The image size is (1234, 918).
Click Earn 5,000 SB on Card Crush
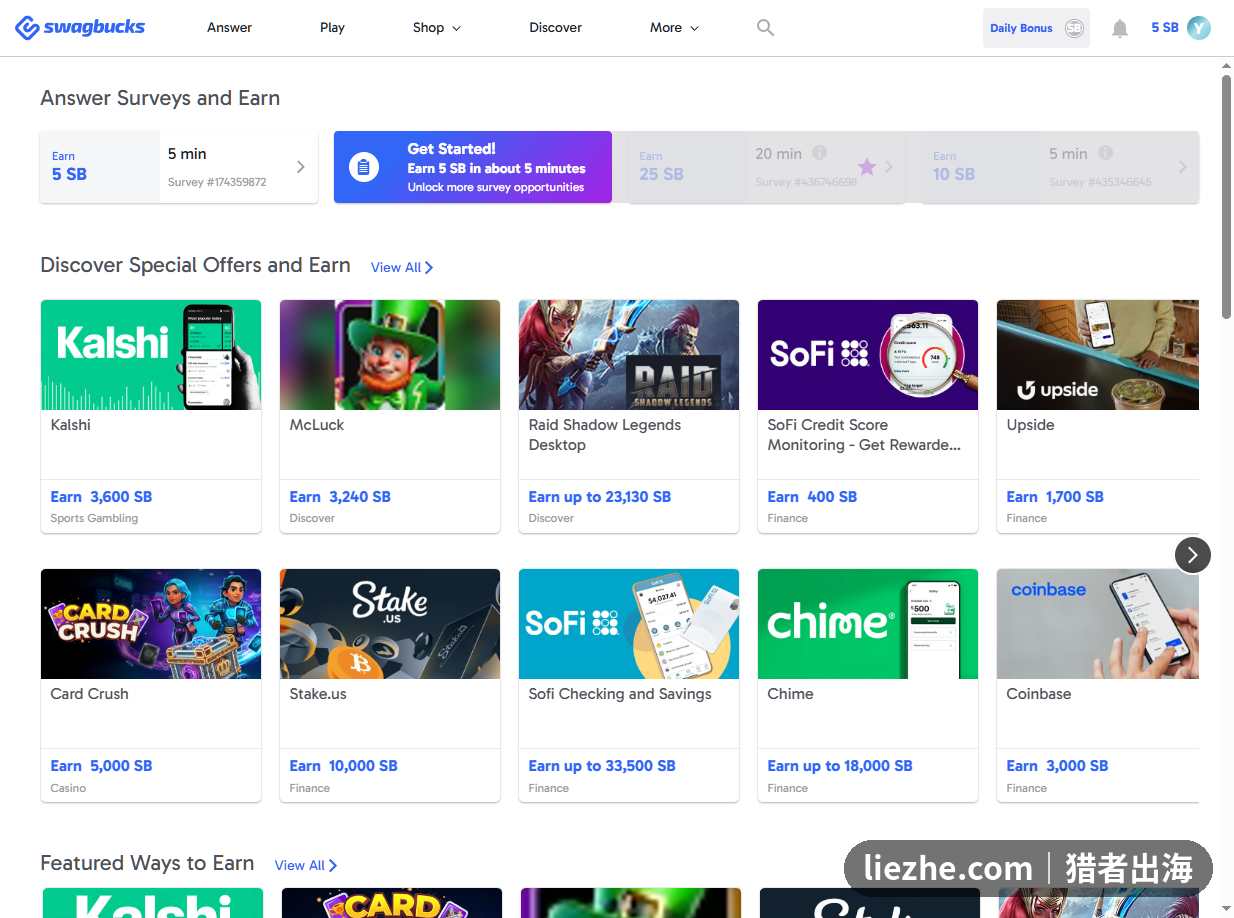coord(101,766)
